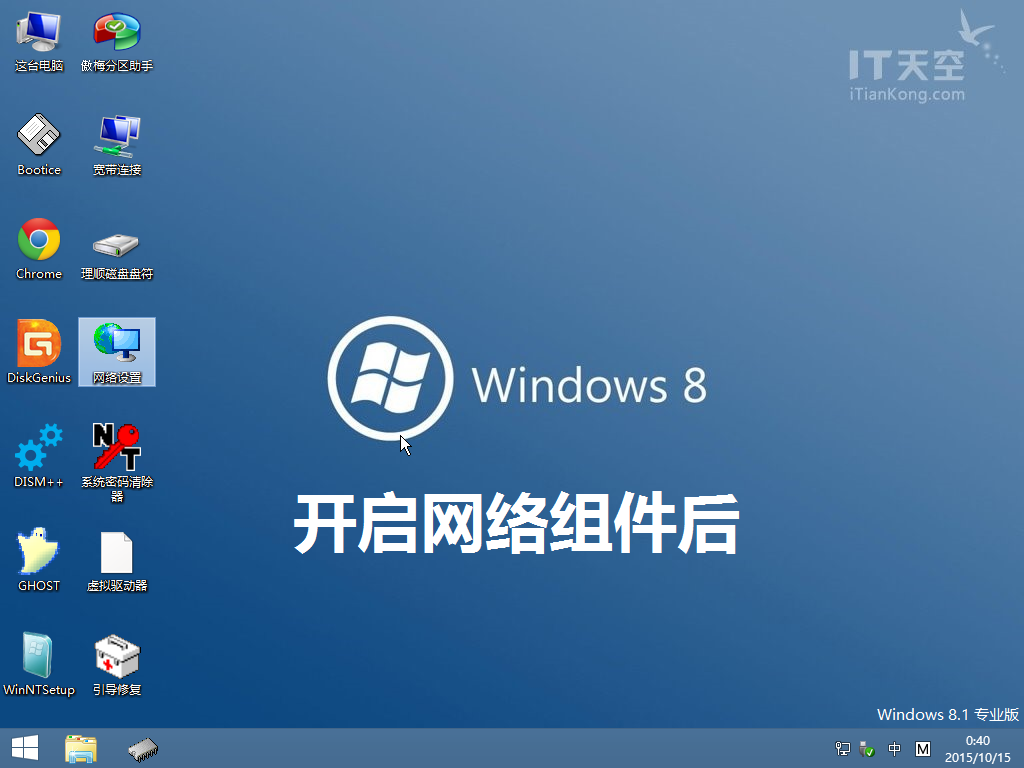Select 宽带连接 broadband connection icon
1024x768 pixels.
tap(117, 136)
